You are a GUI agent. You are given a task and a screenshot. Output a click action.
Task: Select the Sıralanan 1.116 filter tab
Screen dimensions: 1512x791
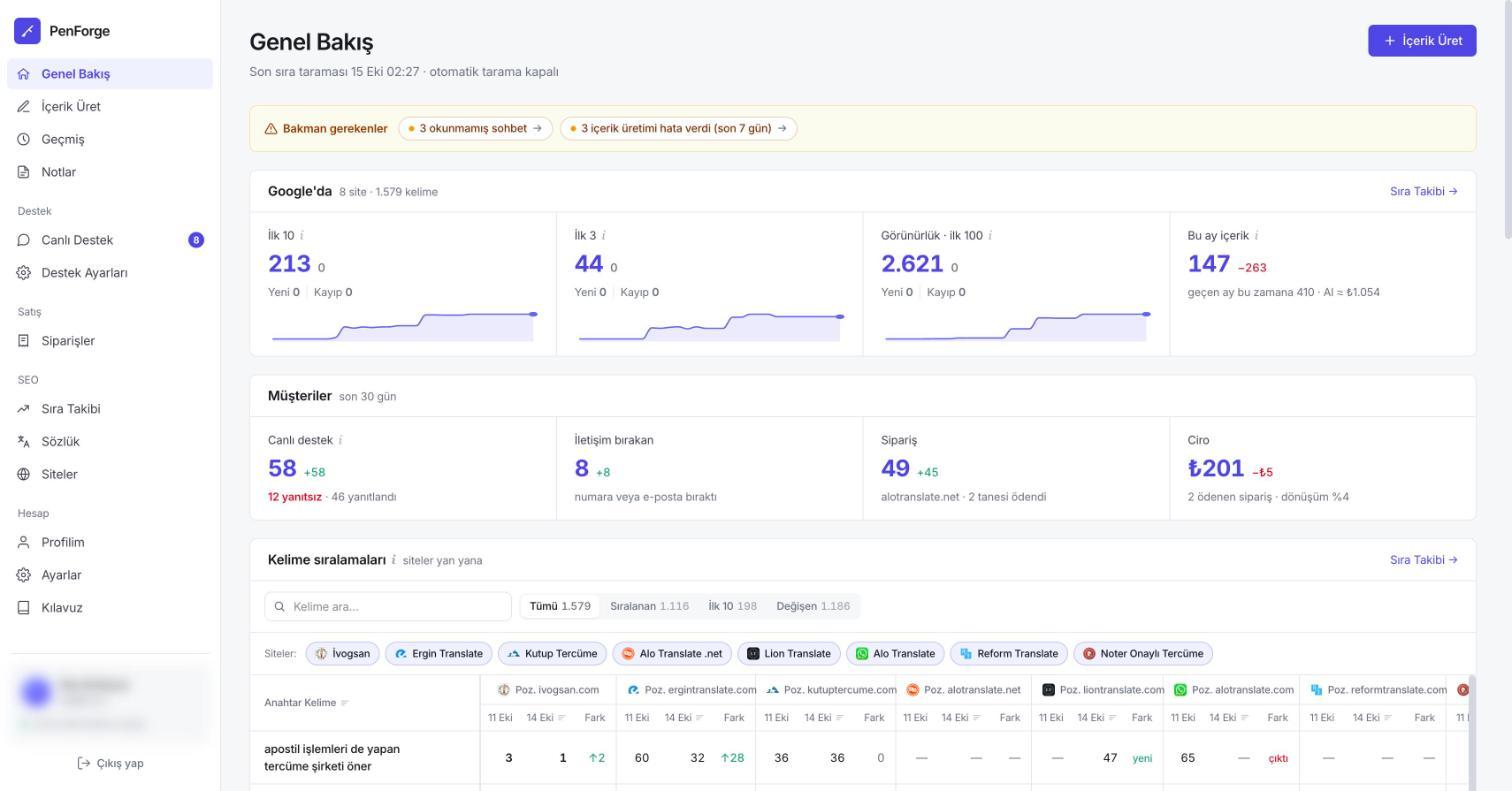pos(649,607)
